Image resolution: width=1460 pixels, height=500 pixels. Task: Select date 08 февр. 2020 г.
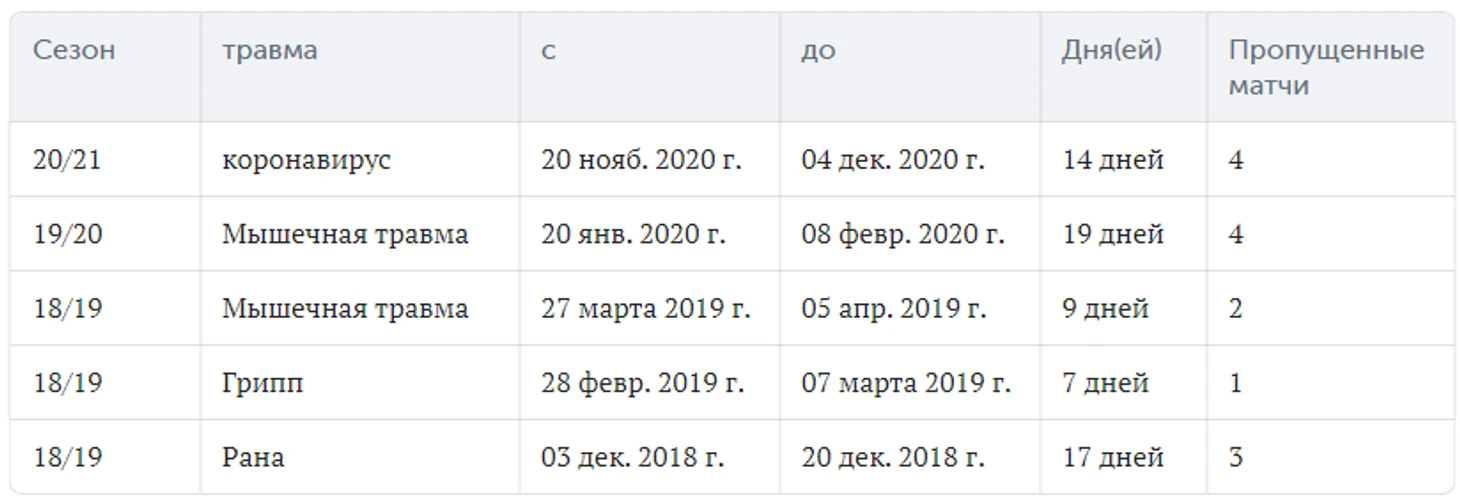pyautogui.click(x=903, y=234)
